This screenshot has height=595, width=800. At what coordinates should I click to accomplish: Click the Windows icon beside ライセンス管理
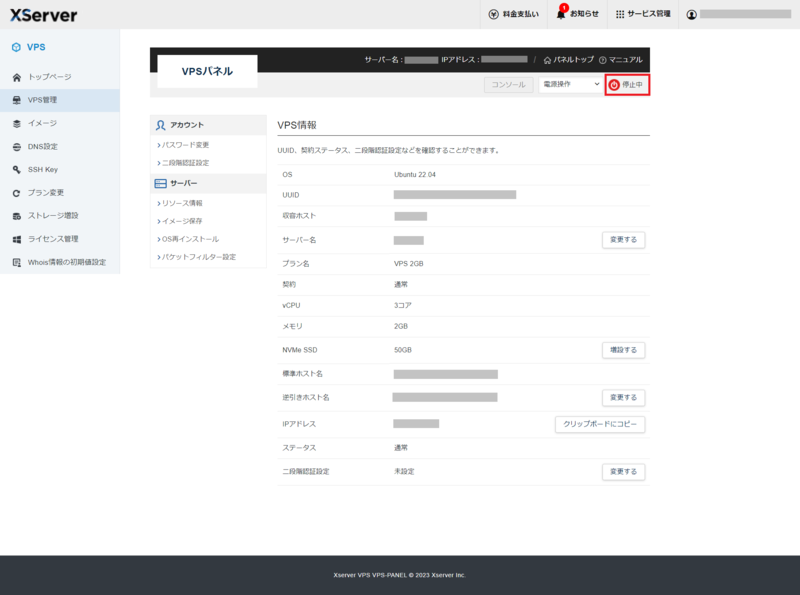pos(17,239)
